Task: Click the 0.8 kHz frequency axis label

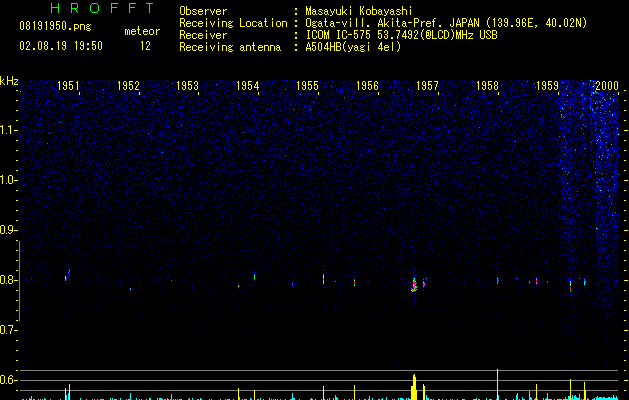Action: point(8,280)
